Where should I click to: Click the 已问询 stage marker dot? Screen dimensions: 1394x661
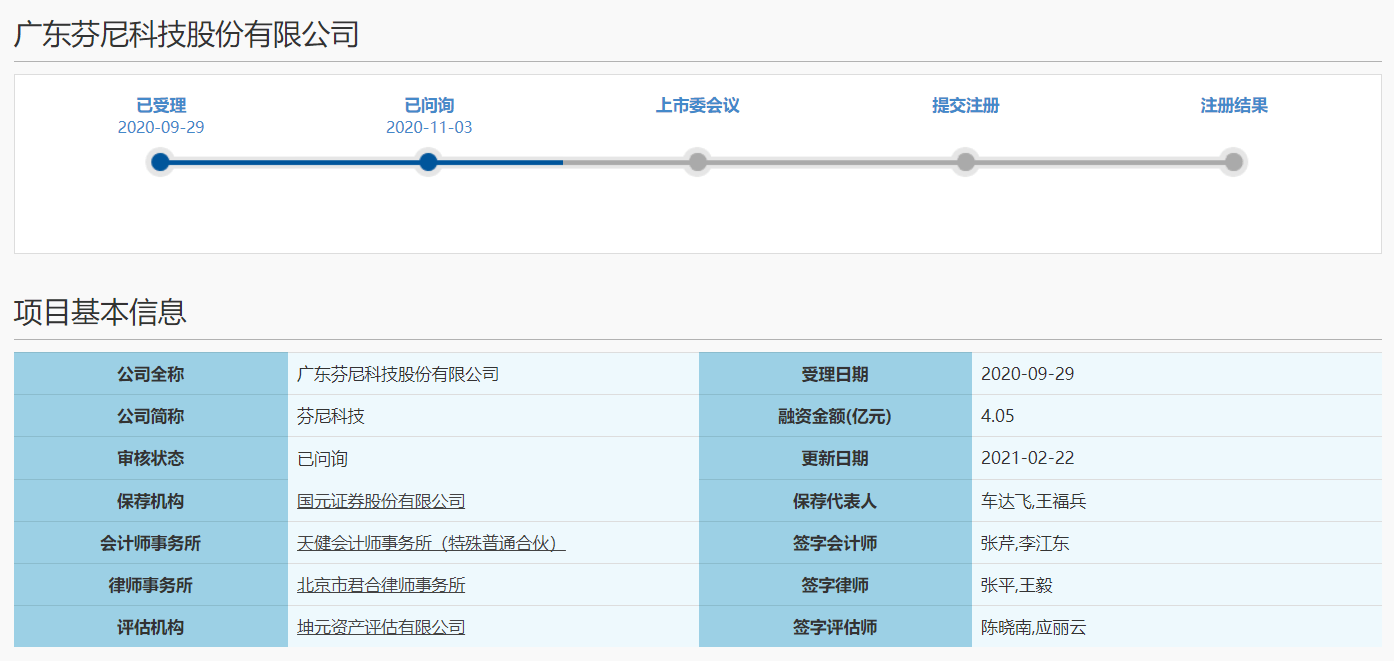click(x=428, y=162)
